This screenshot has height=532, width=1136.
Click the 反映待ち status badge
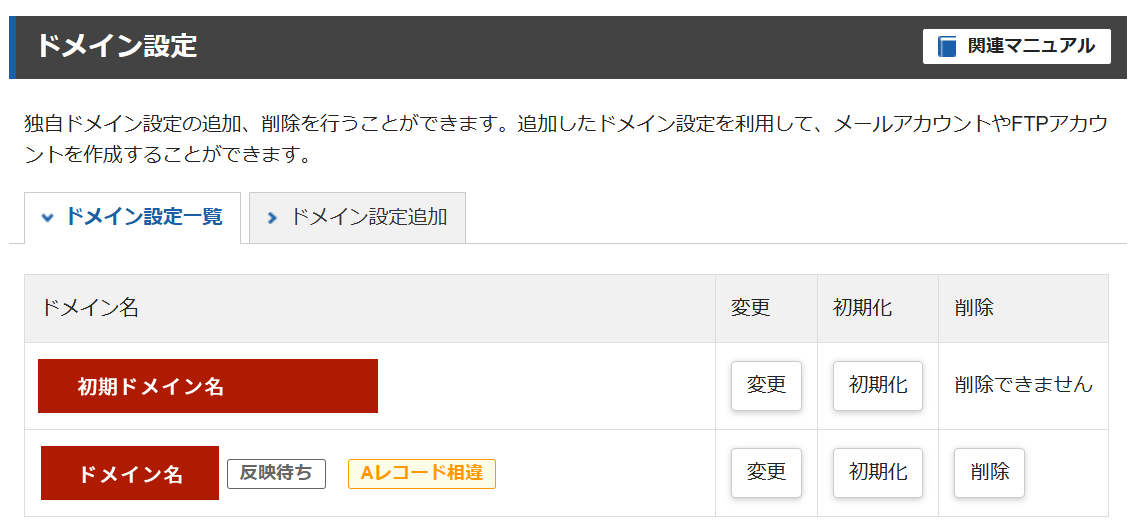click(276, 473)
